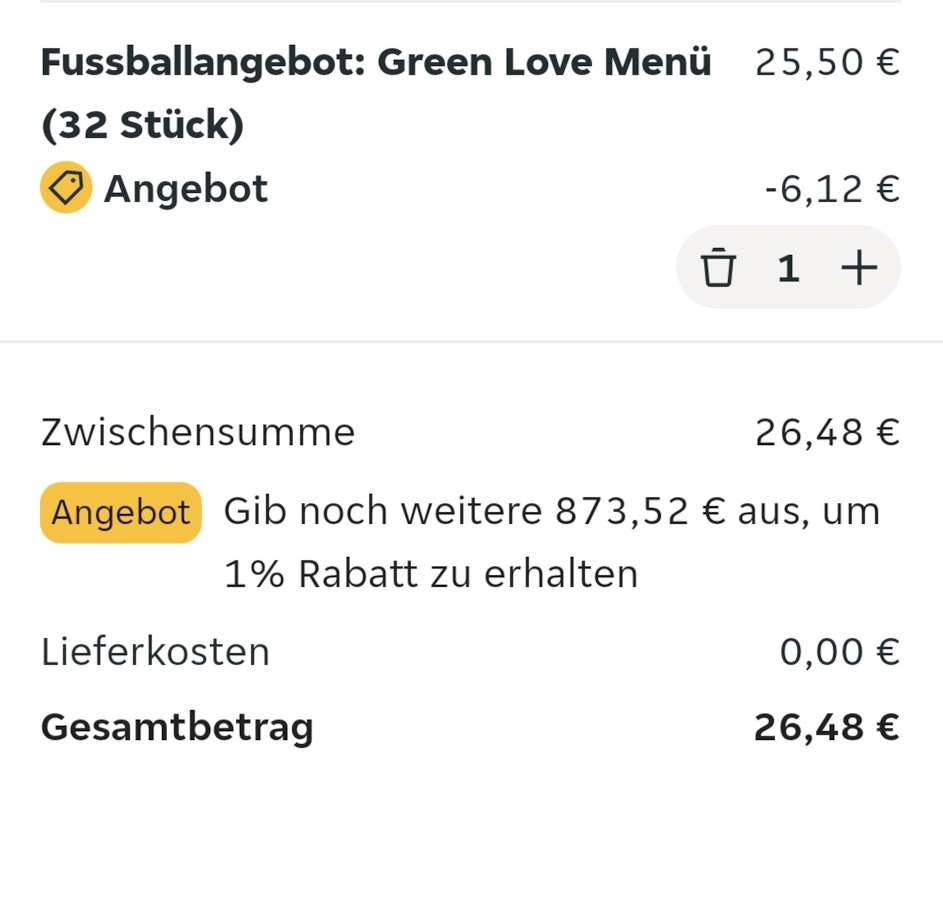Tap the bold Angebot label under the item
Viewport: 943px width, 917px height.
tap(186, 188)
